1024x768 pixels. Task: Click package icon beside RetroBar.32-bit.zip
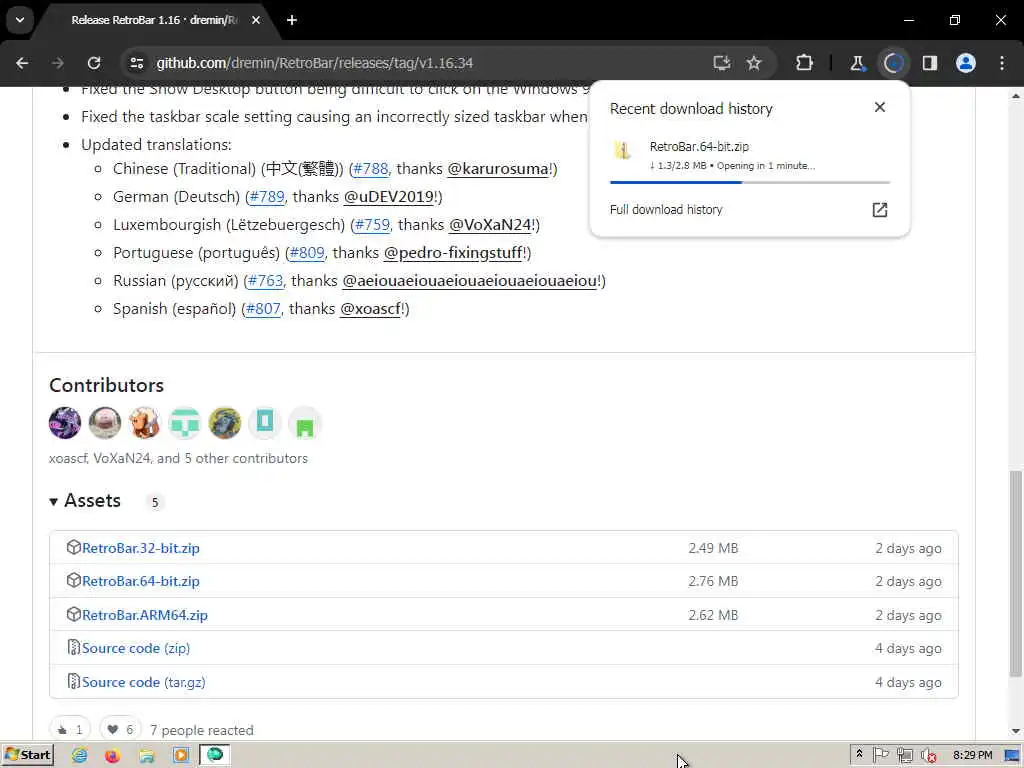click(73, 547)
